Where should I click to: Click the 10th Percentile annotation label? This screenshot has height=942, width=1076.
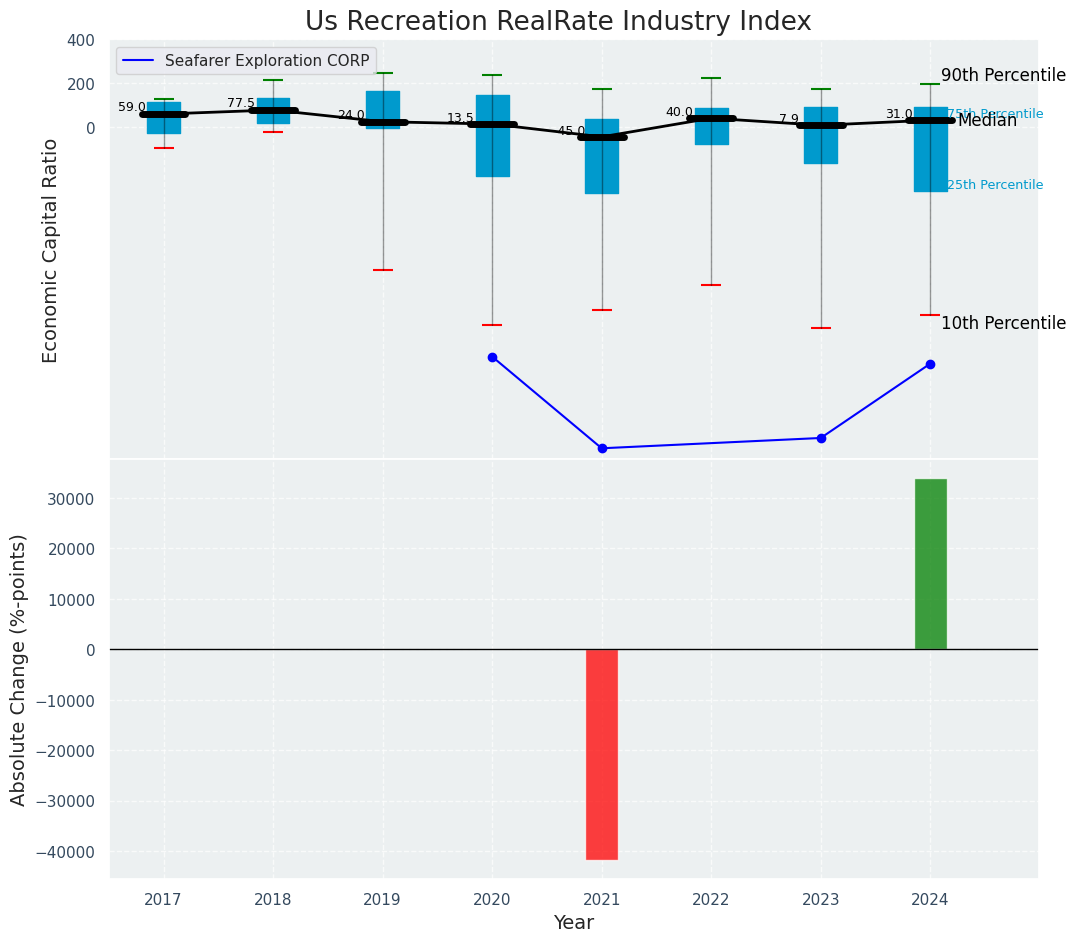(1003, 323)
